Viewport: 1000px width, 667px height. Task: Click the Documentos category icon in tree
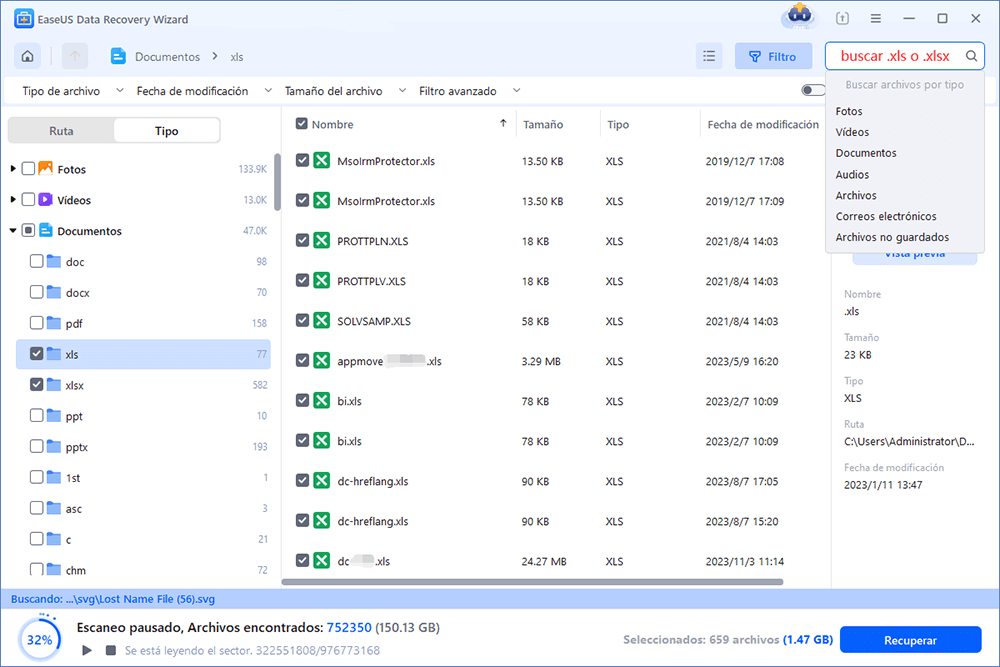[45, 230]
